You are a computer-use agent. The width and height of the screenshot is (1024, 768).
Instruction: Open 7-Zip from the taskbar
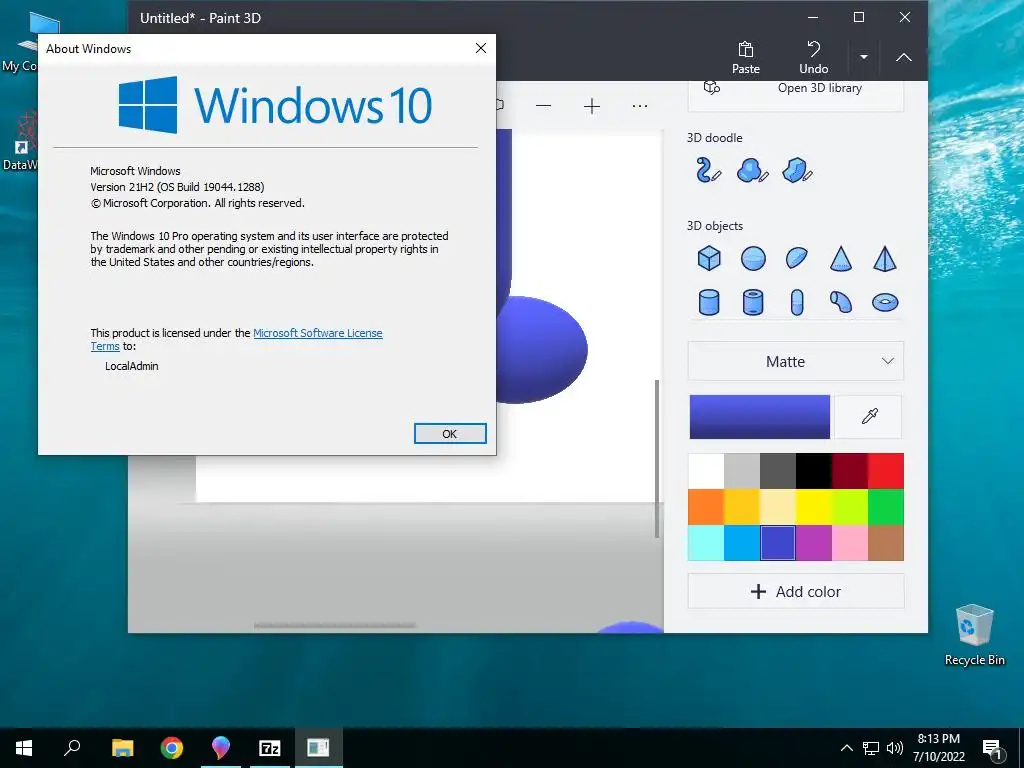tap(270, 748)
